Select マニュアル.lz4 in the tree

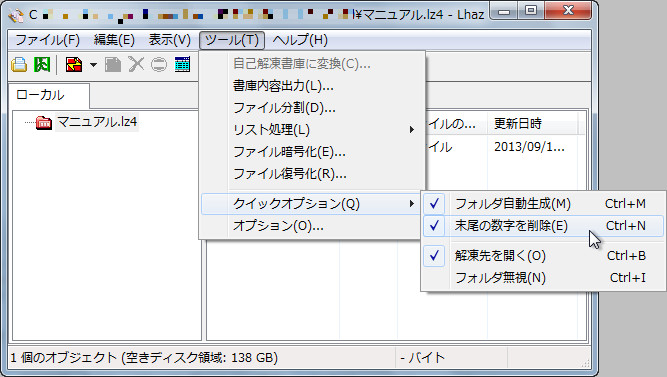[97, 123]
